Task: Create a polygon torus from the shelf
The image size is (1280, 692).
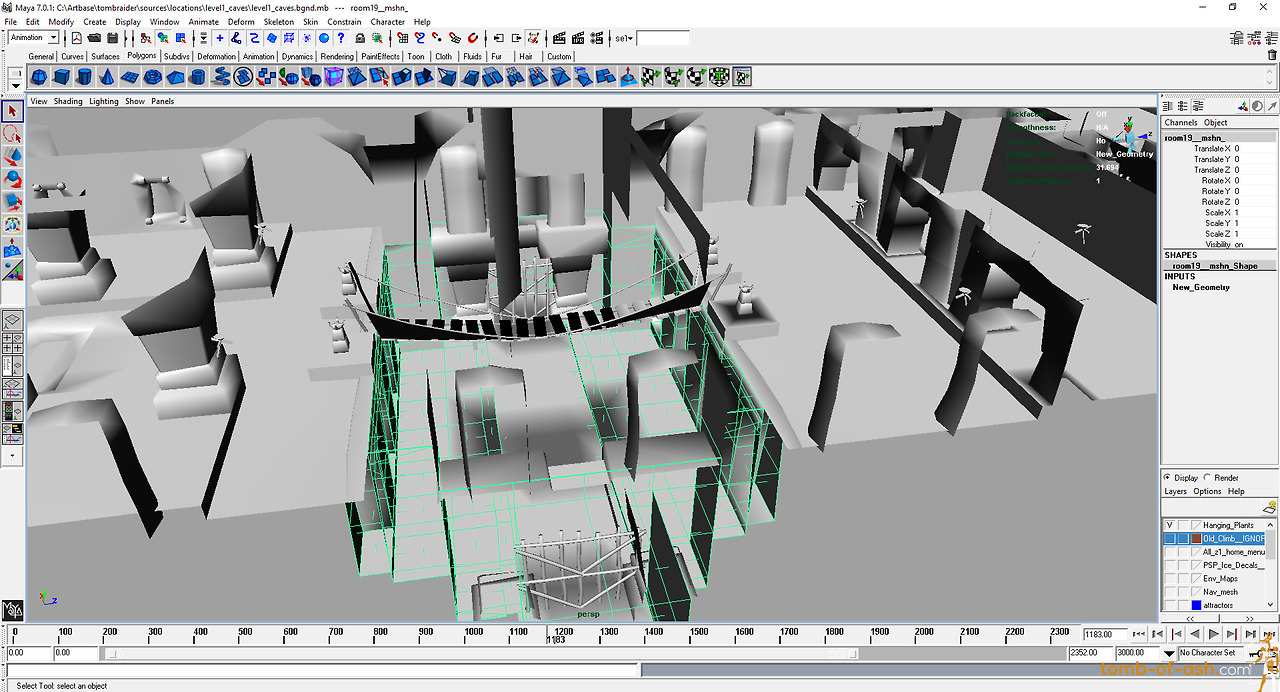Action: tap(153, 77)
